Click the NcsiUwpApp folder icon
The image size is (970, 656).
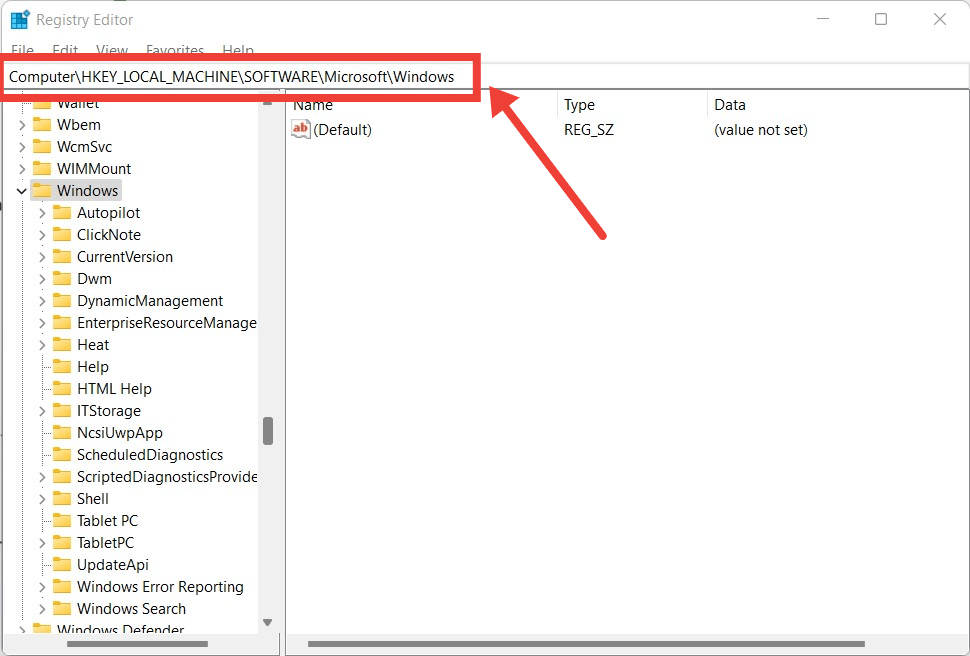click(62, 433)
